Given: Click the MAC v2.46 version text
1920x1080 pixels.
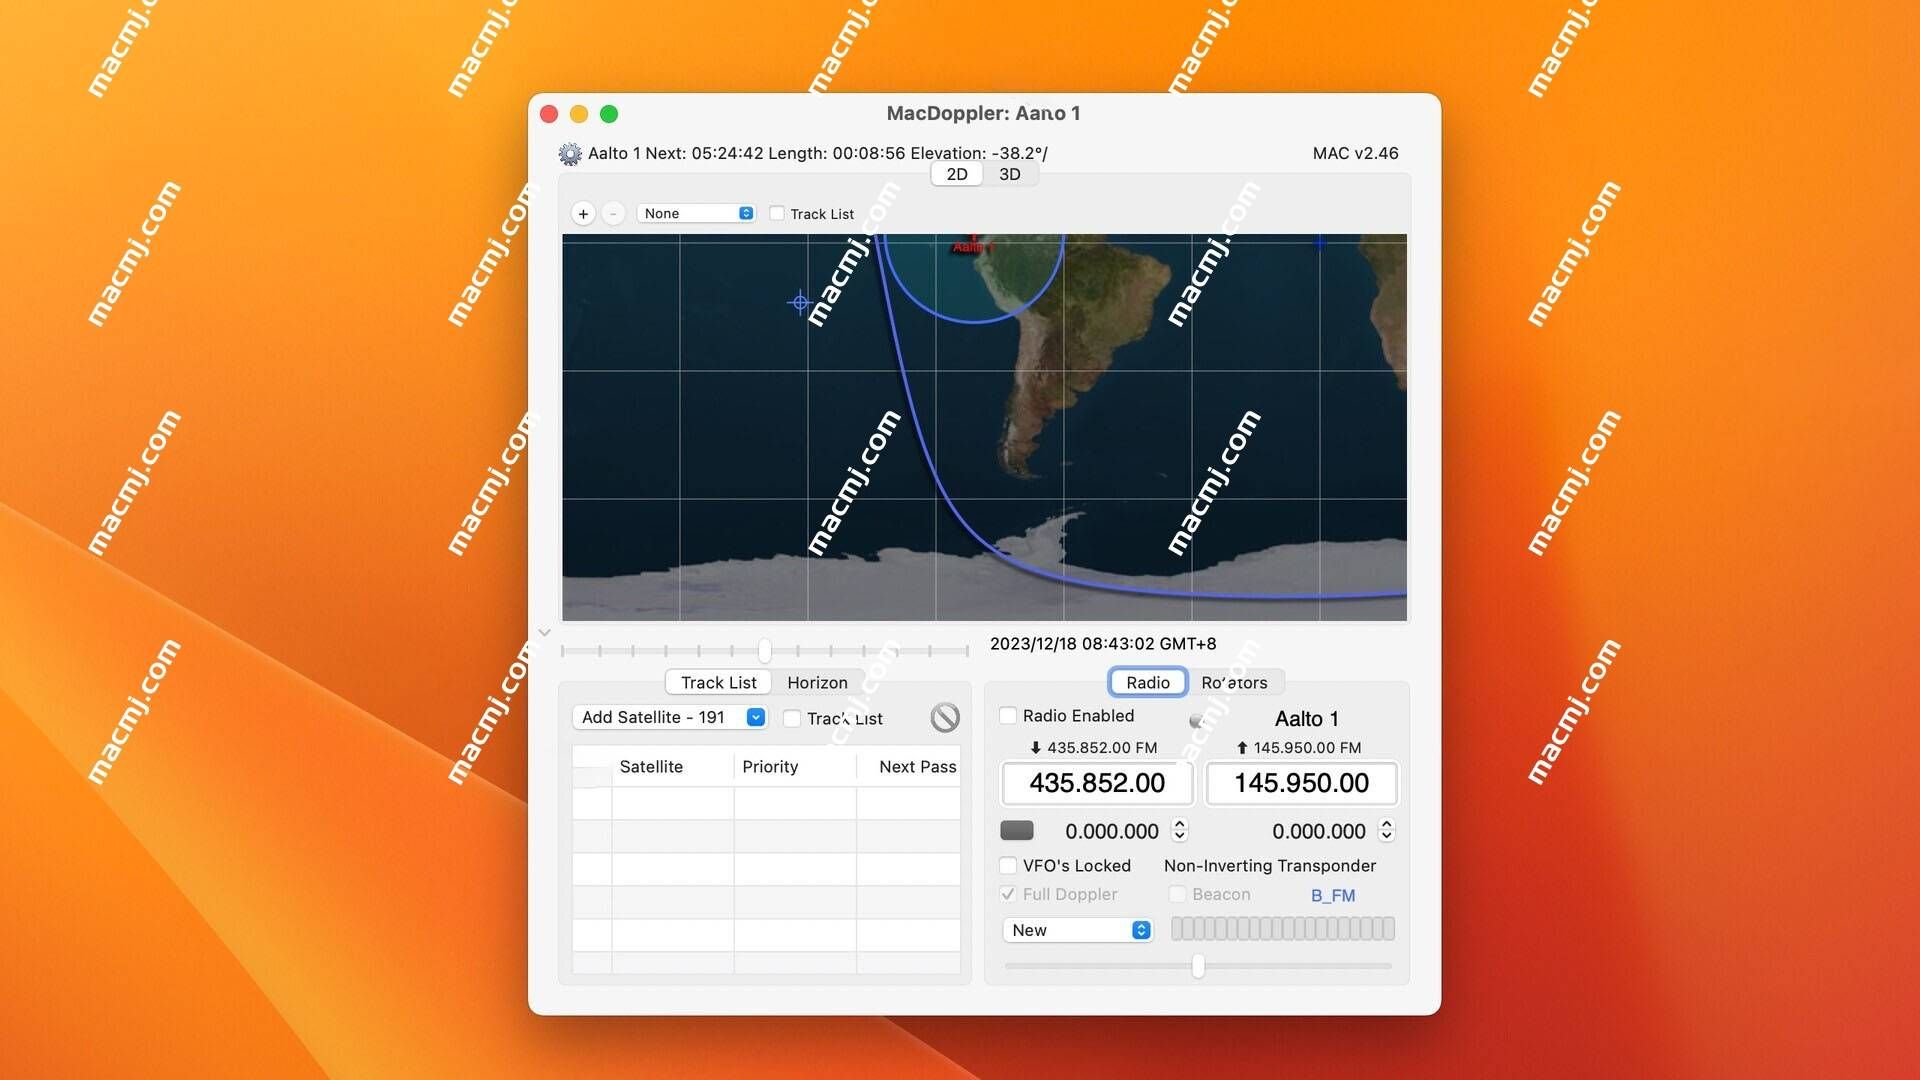Looking at the screenshot, I should [x=1355, y=153].
